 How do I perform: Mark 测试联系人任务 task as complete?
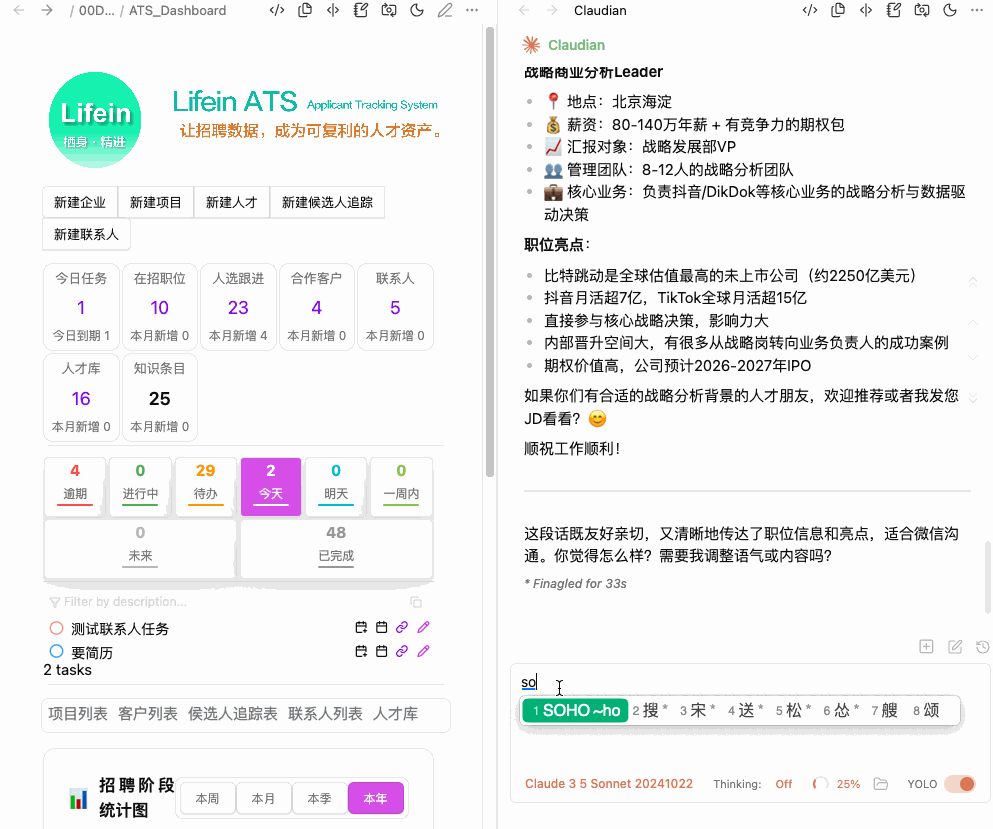point(56,628)
